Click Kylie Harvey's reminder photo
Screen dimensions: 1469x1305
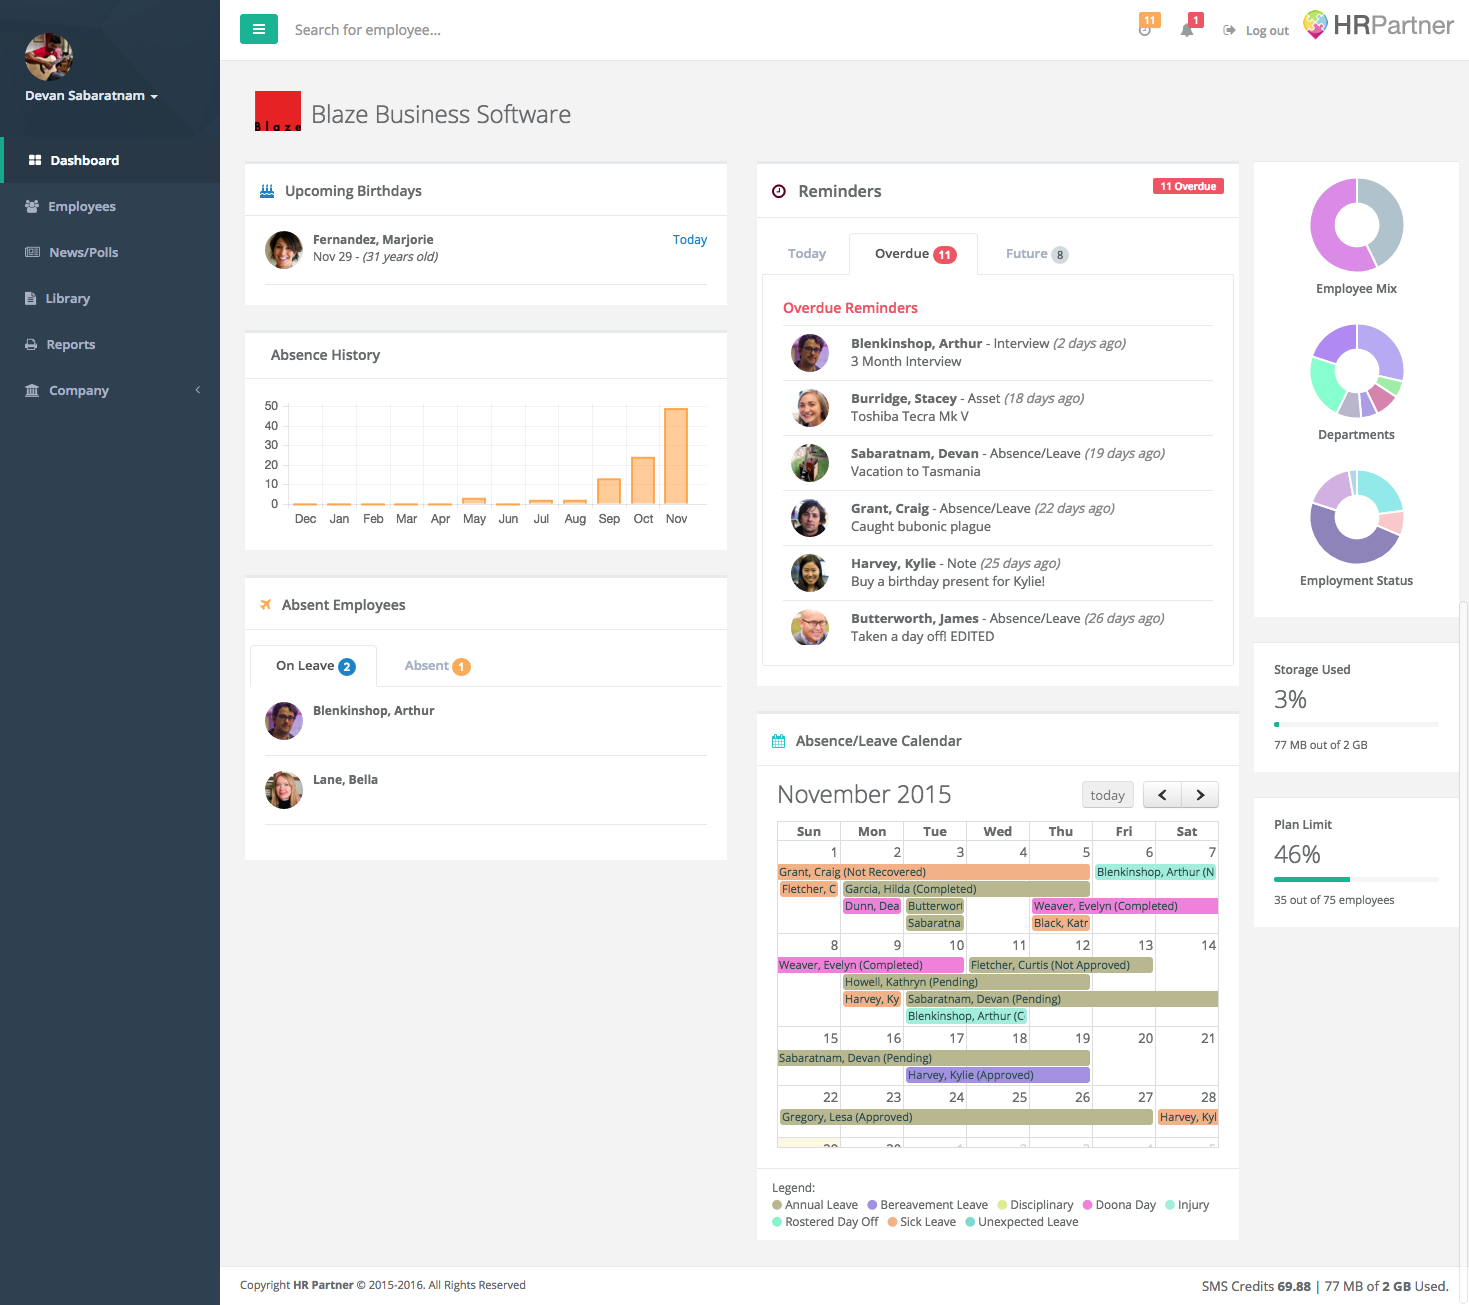(x=810, y=573)
